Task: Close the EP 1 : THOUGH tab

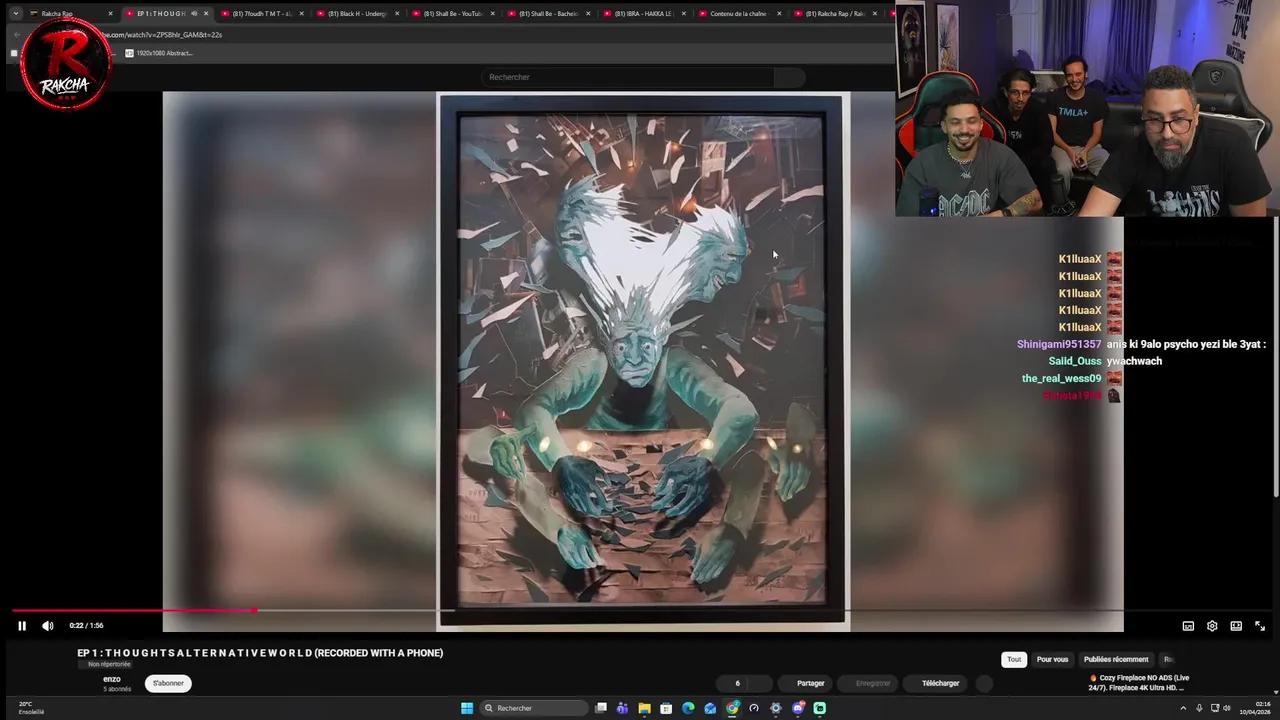Action: (206, 14)
